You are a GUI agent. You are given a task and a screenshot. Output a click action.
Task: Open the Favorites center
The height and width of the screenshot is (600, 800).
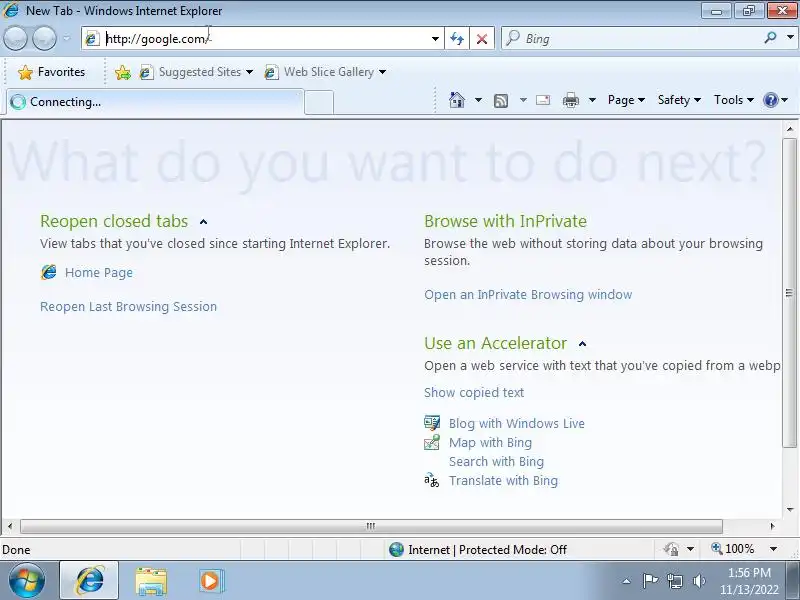point(51,72)
